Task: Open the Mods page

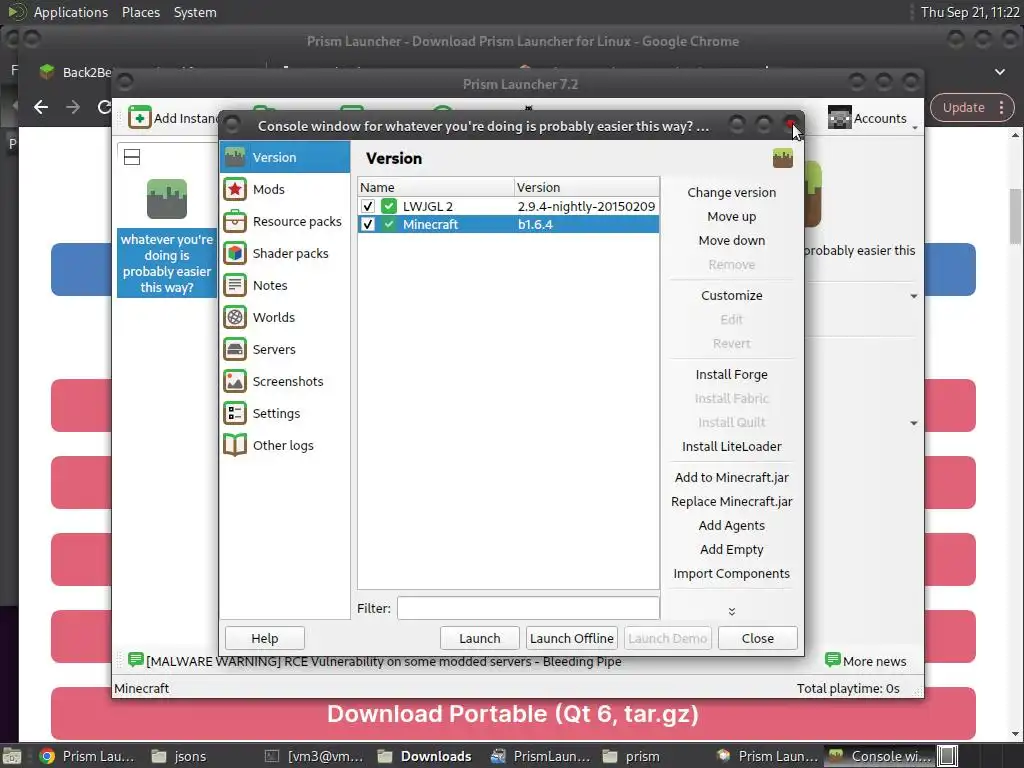Action: pyautogui.click(x=285, y=189)
